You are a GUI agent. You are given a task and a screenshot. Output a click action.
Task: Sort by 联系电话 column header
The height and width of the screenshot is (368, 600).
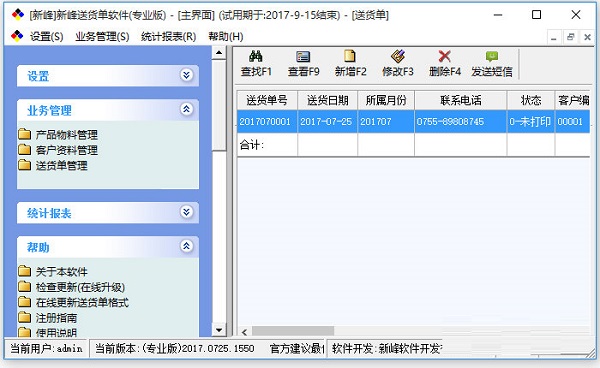[x=461, y=100]
